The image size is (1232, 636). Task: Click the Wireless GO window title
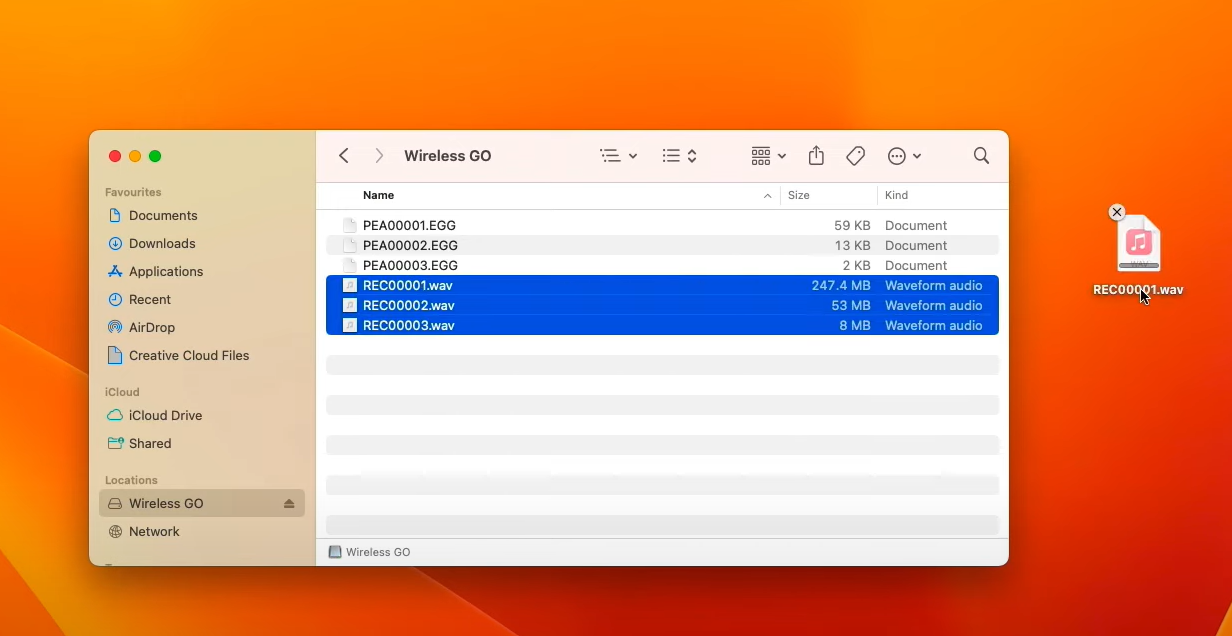coord(447,156)
